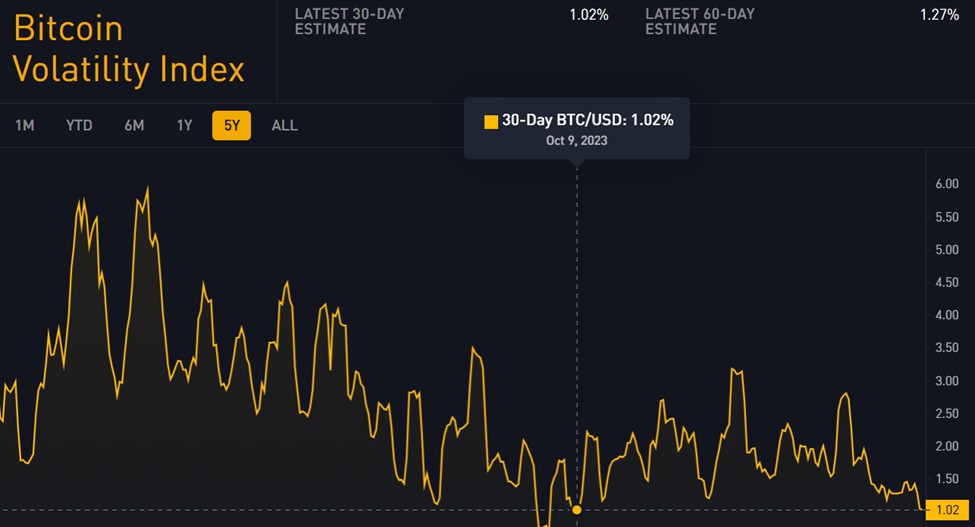Click the 3.50 y-axis label

tap(947, 348)
